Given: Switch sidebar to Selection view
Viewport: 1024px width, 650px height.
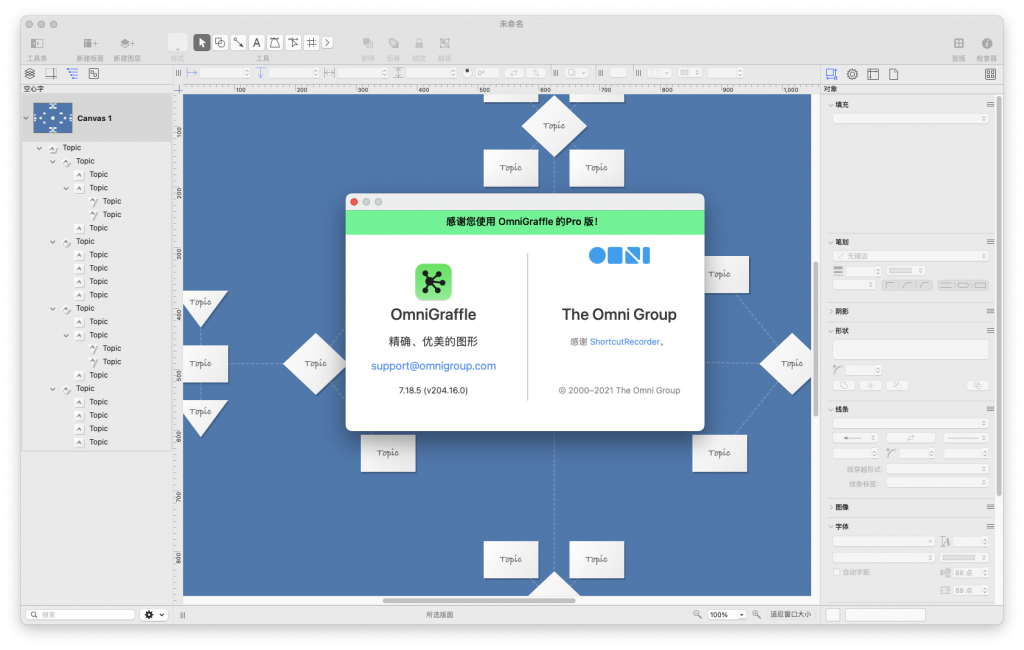Looking at the screenshot, I should pos(93,74).
